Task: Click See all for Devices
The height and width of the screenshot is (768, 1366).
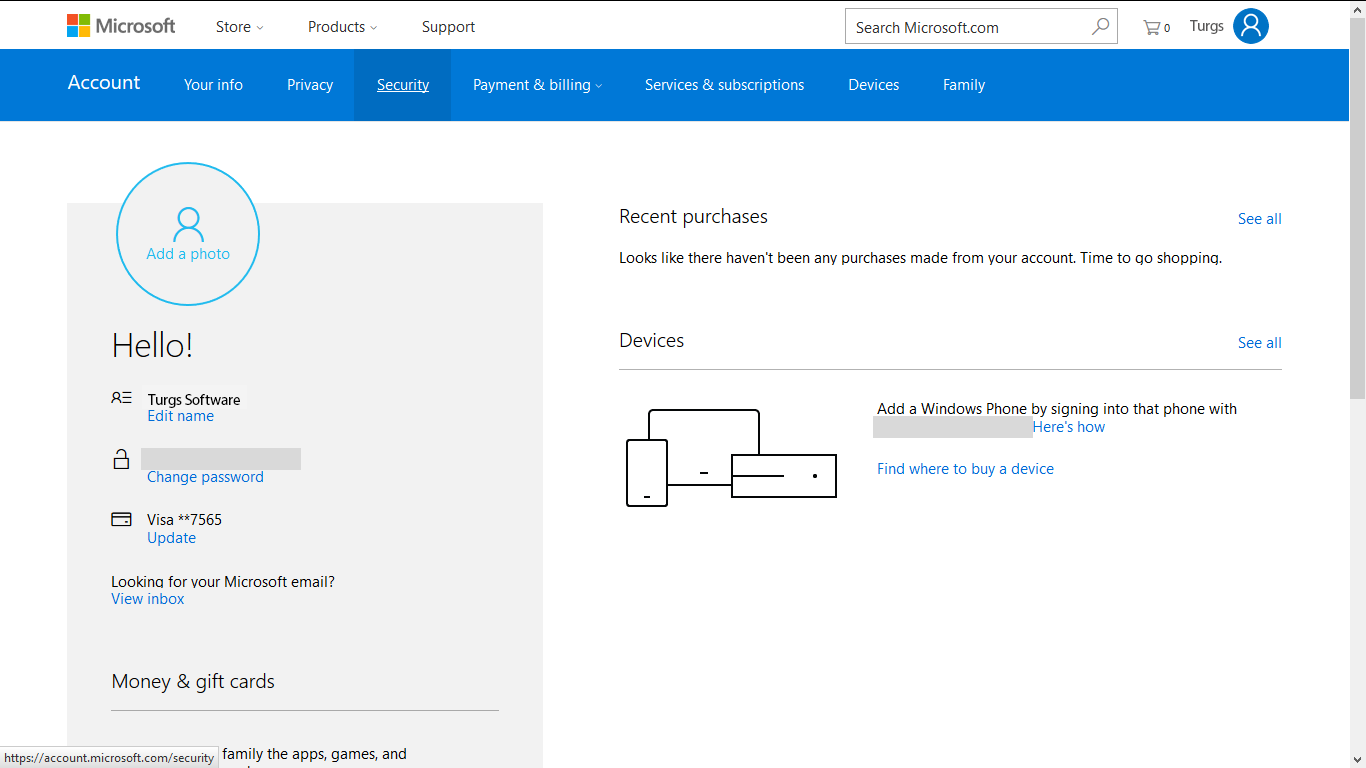Action: [1259, 343]
